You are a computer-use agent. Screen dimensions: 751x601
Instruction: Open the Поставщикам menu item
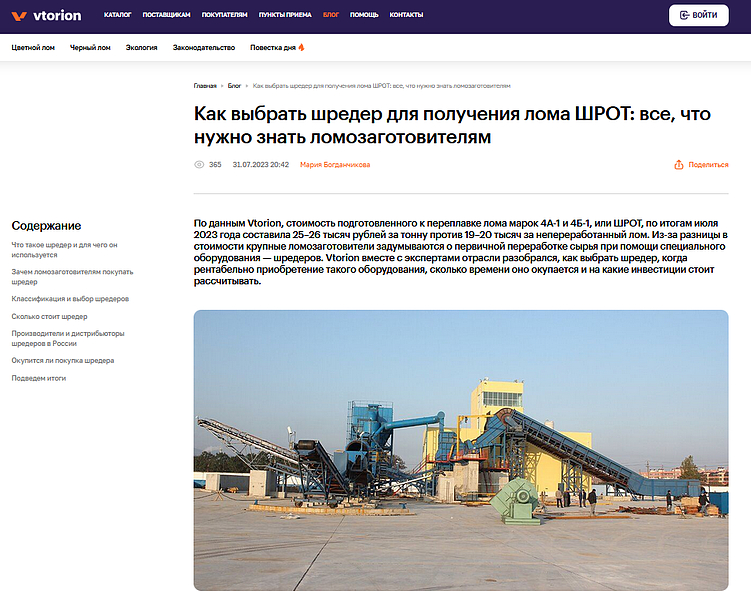tap(166, 15)
